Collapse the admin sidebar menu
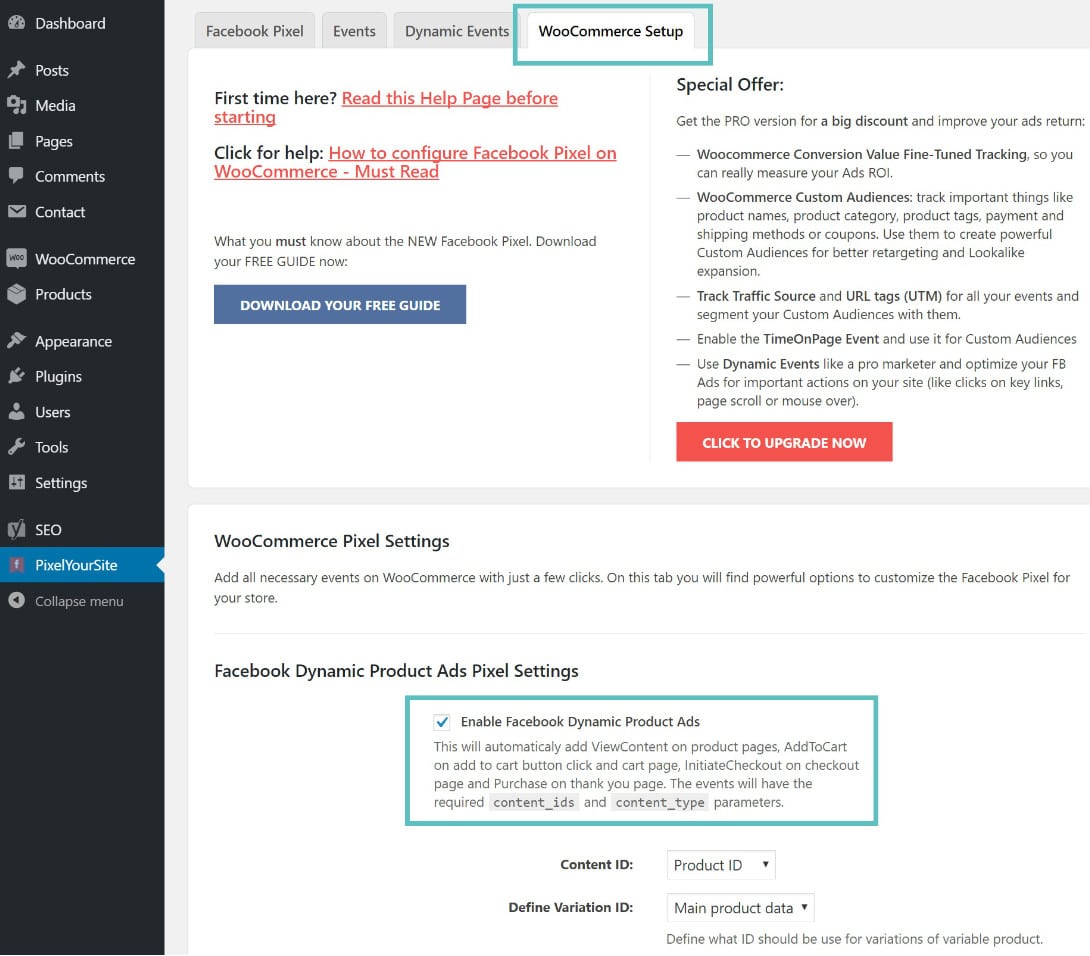1090x956 pixels. tap(81, 601)
